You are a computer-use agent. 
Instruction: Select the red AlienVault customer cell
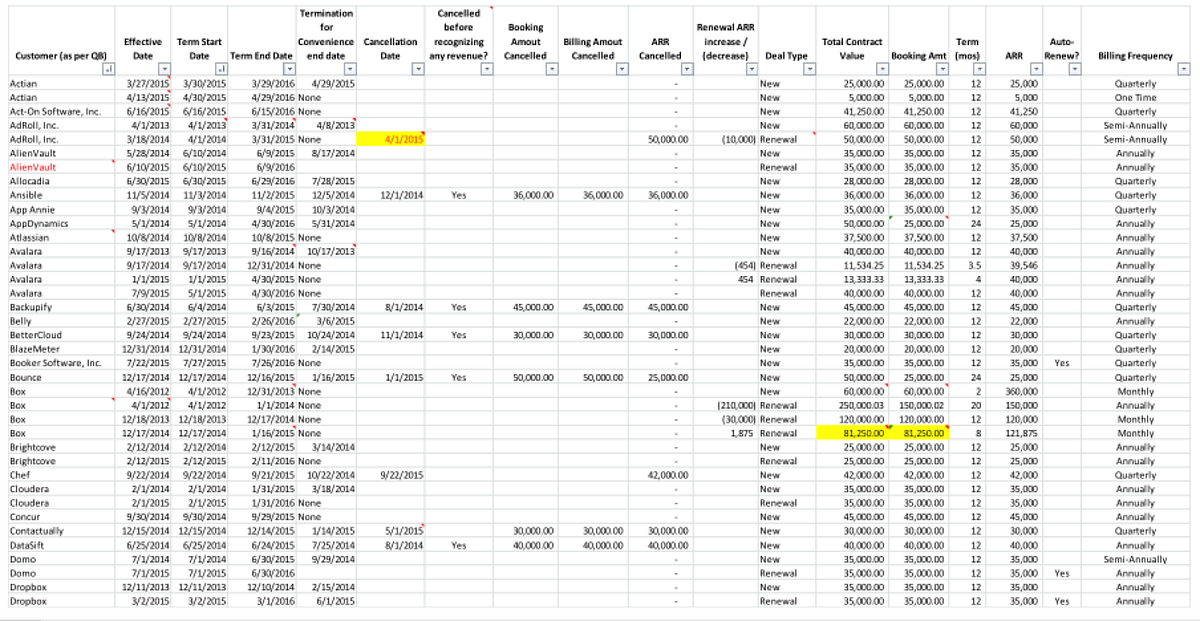point(61,168)
